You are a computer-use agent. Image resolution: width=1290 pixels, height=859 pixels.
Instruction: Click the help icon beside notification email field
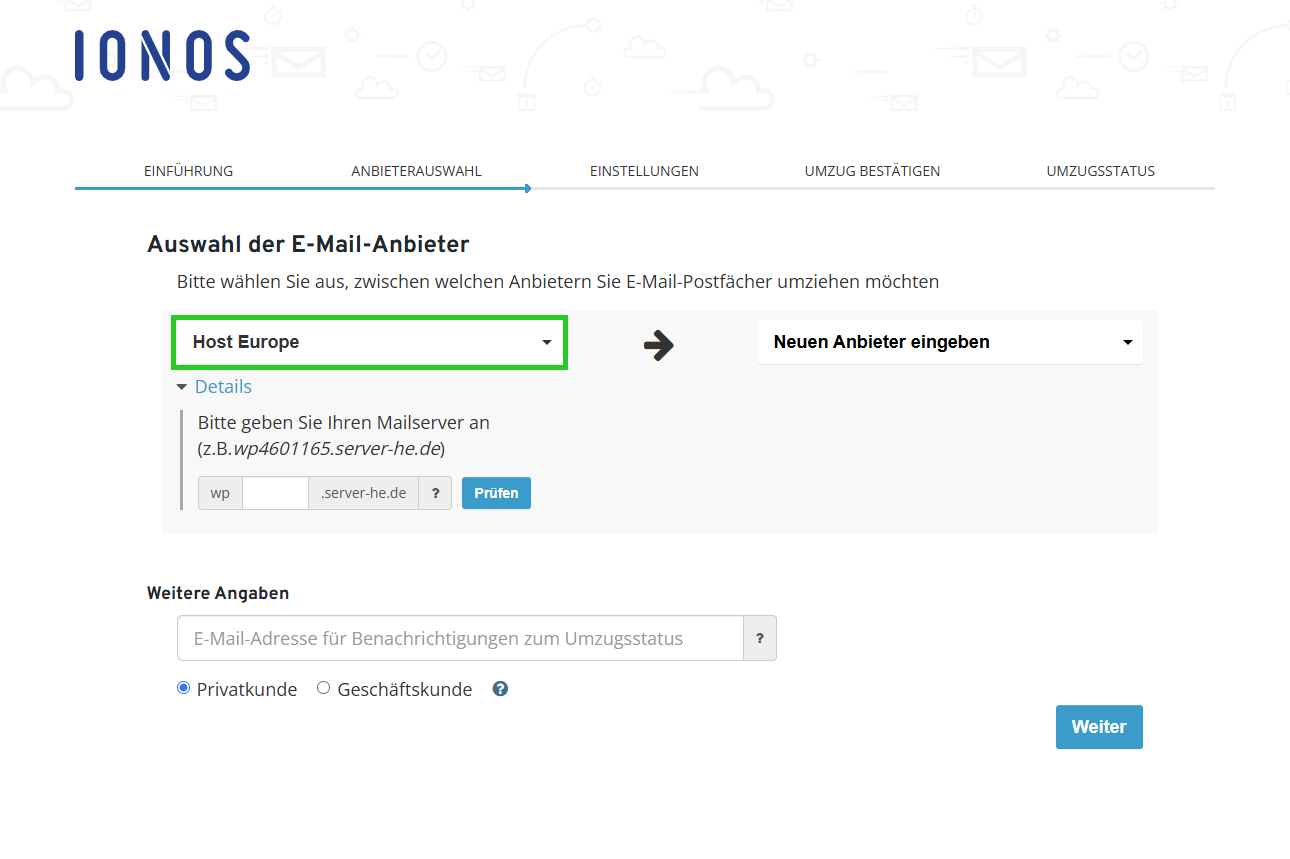coord(760,638)
